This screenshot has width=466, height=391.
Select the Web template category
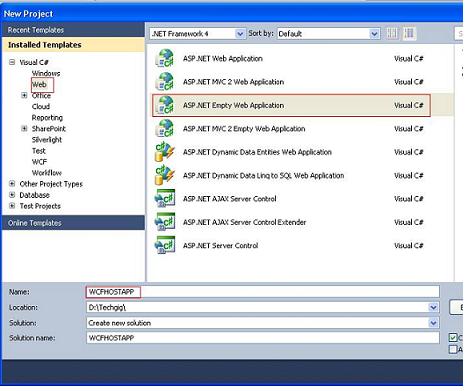pyautogui.click(x=39, y=84)
